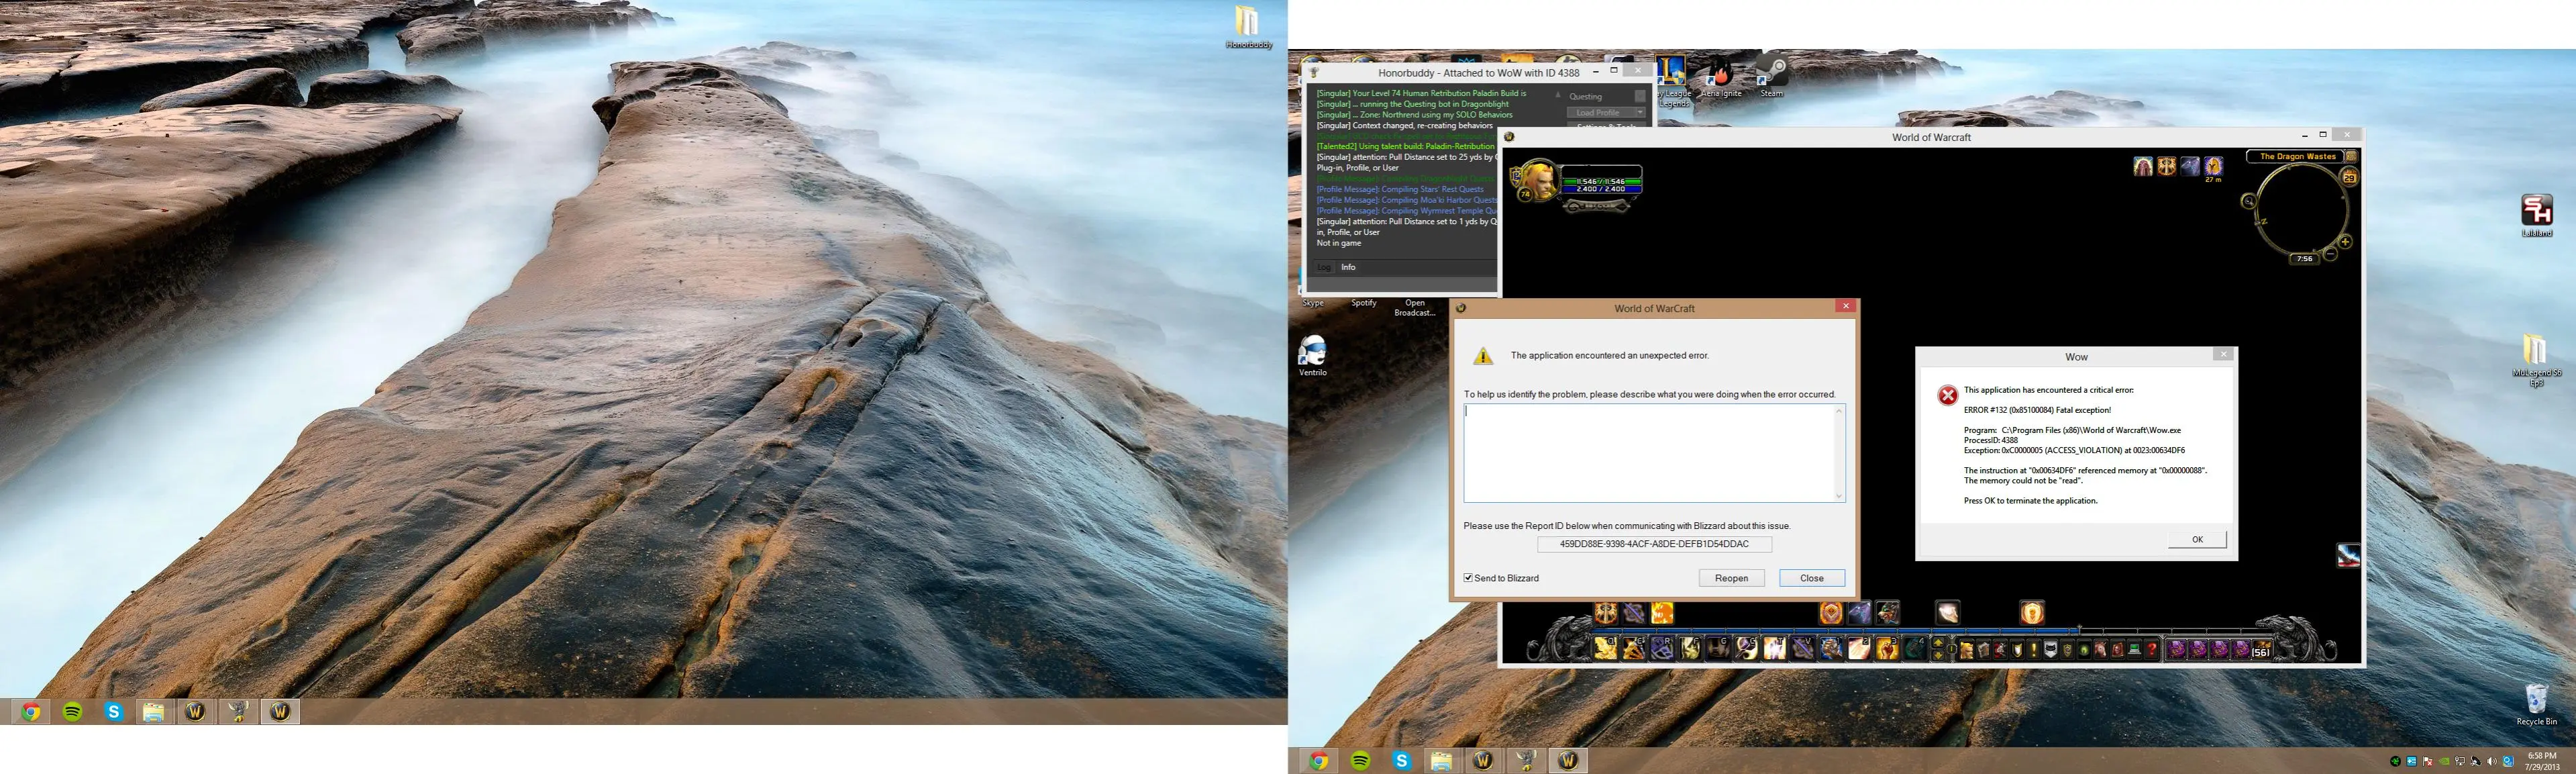Image resolution: width=2576 pixels, height=774 pixels.
Task: Click the minimap tracking magnifier icon
Action: tap(2249, 201)
